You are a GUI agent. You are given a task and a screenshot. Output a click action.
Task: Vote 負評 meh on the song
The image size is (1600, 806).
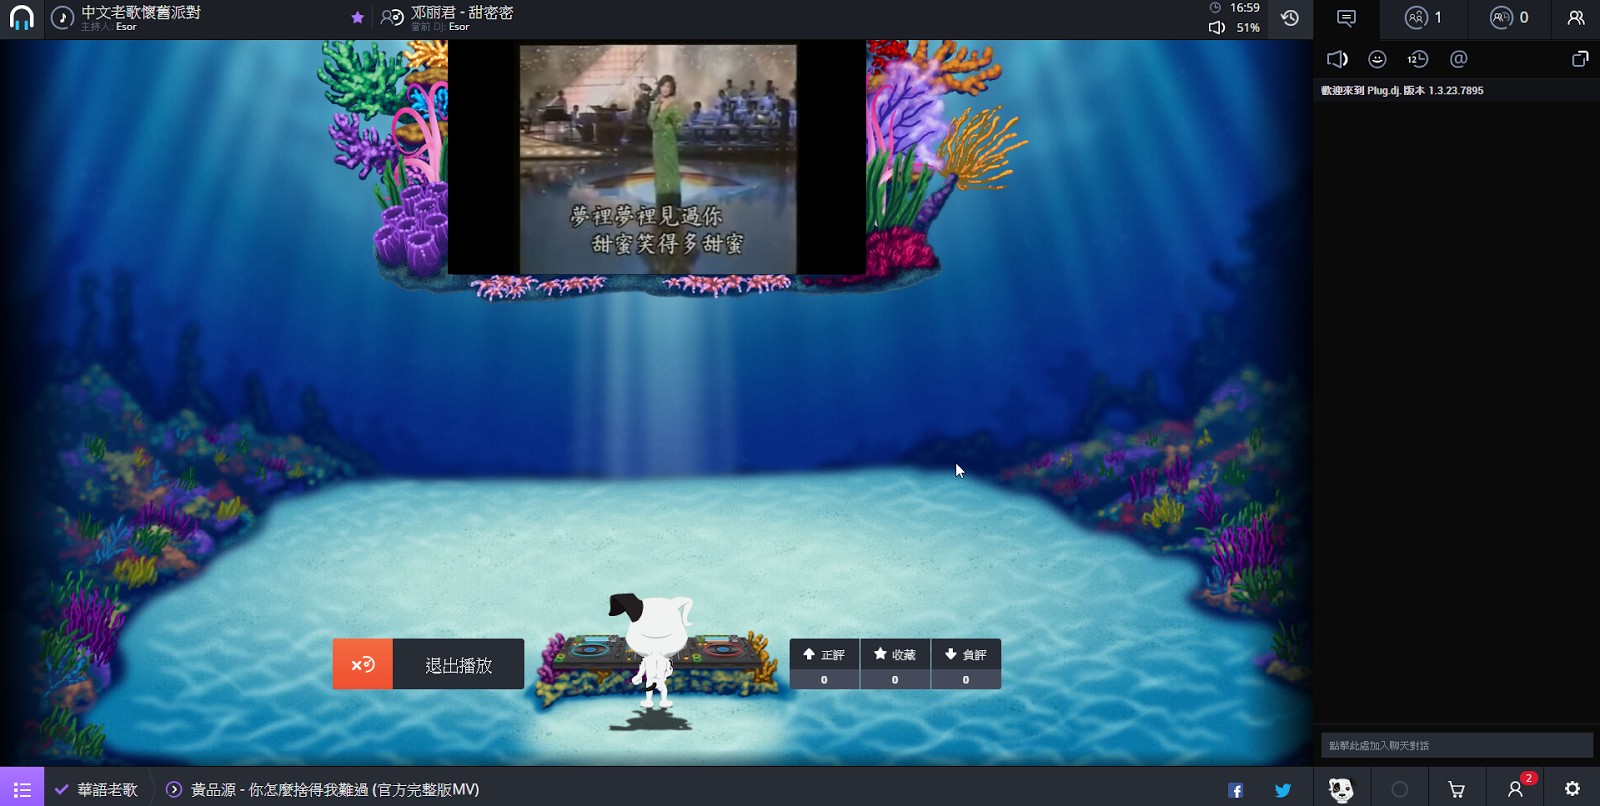coord(966,665)
